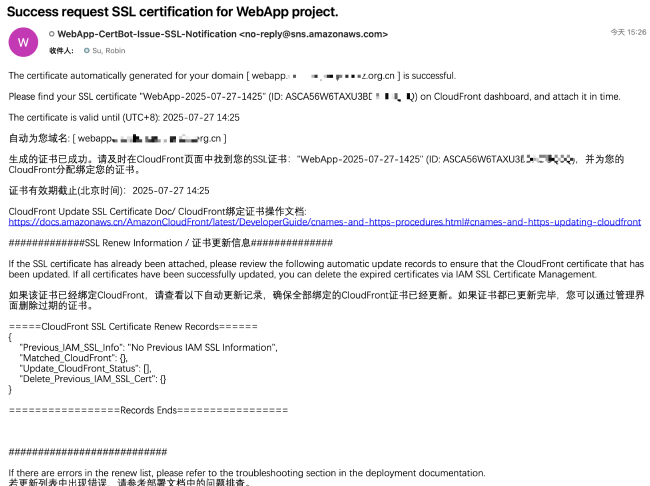650x486 pixels.
Task: Click the Records Ends separator line
Action: click(x=148, y=410)
